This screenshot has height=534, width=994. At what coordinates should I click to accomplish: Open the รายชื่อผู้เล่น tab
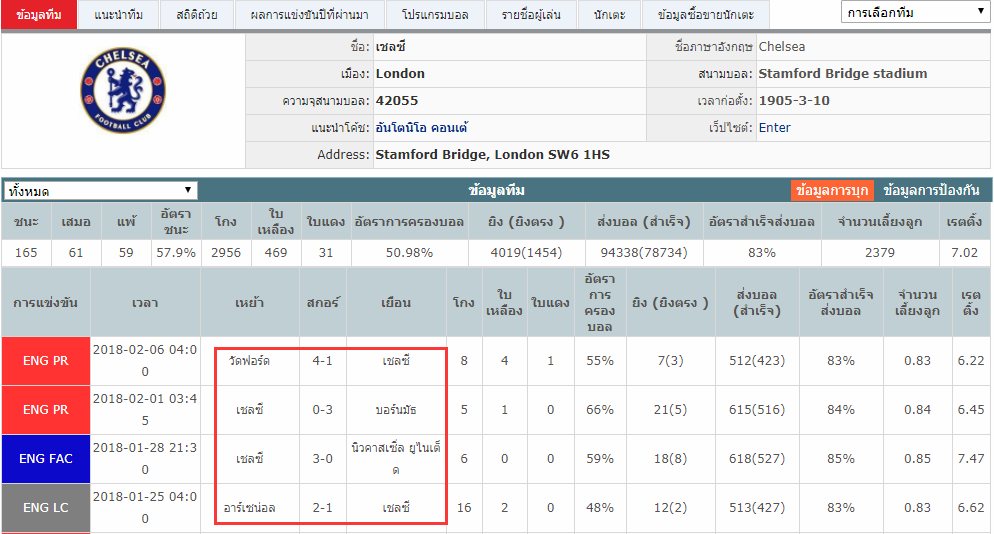(531, 15)
